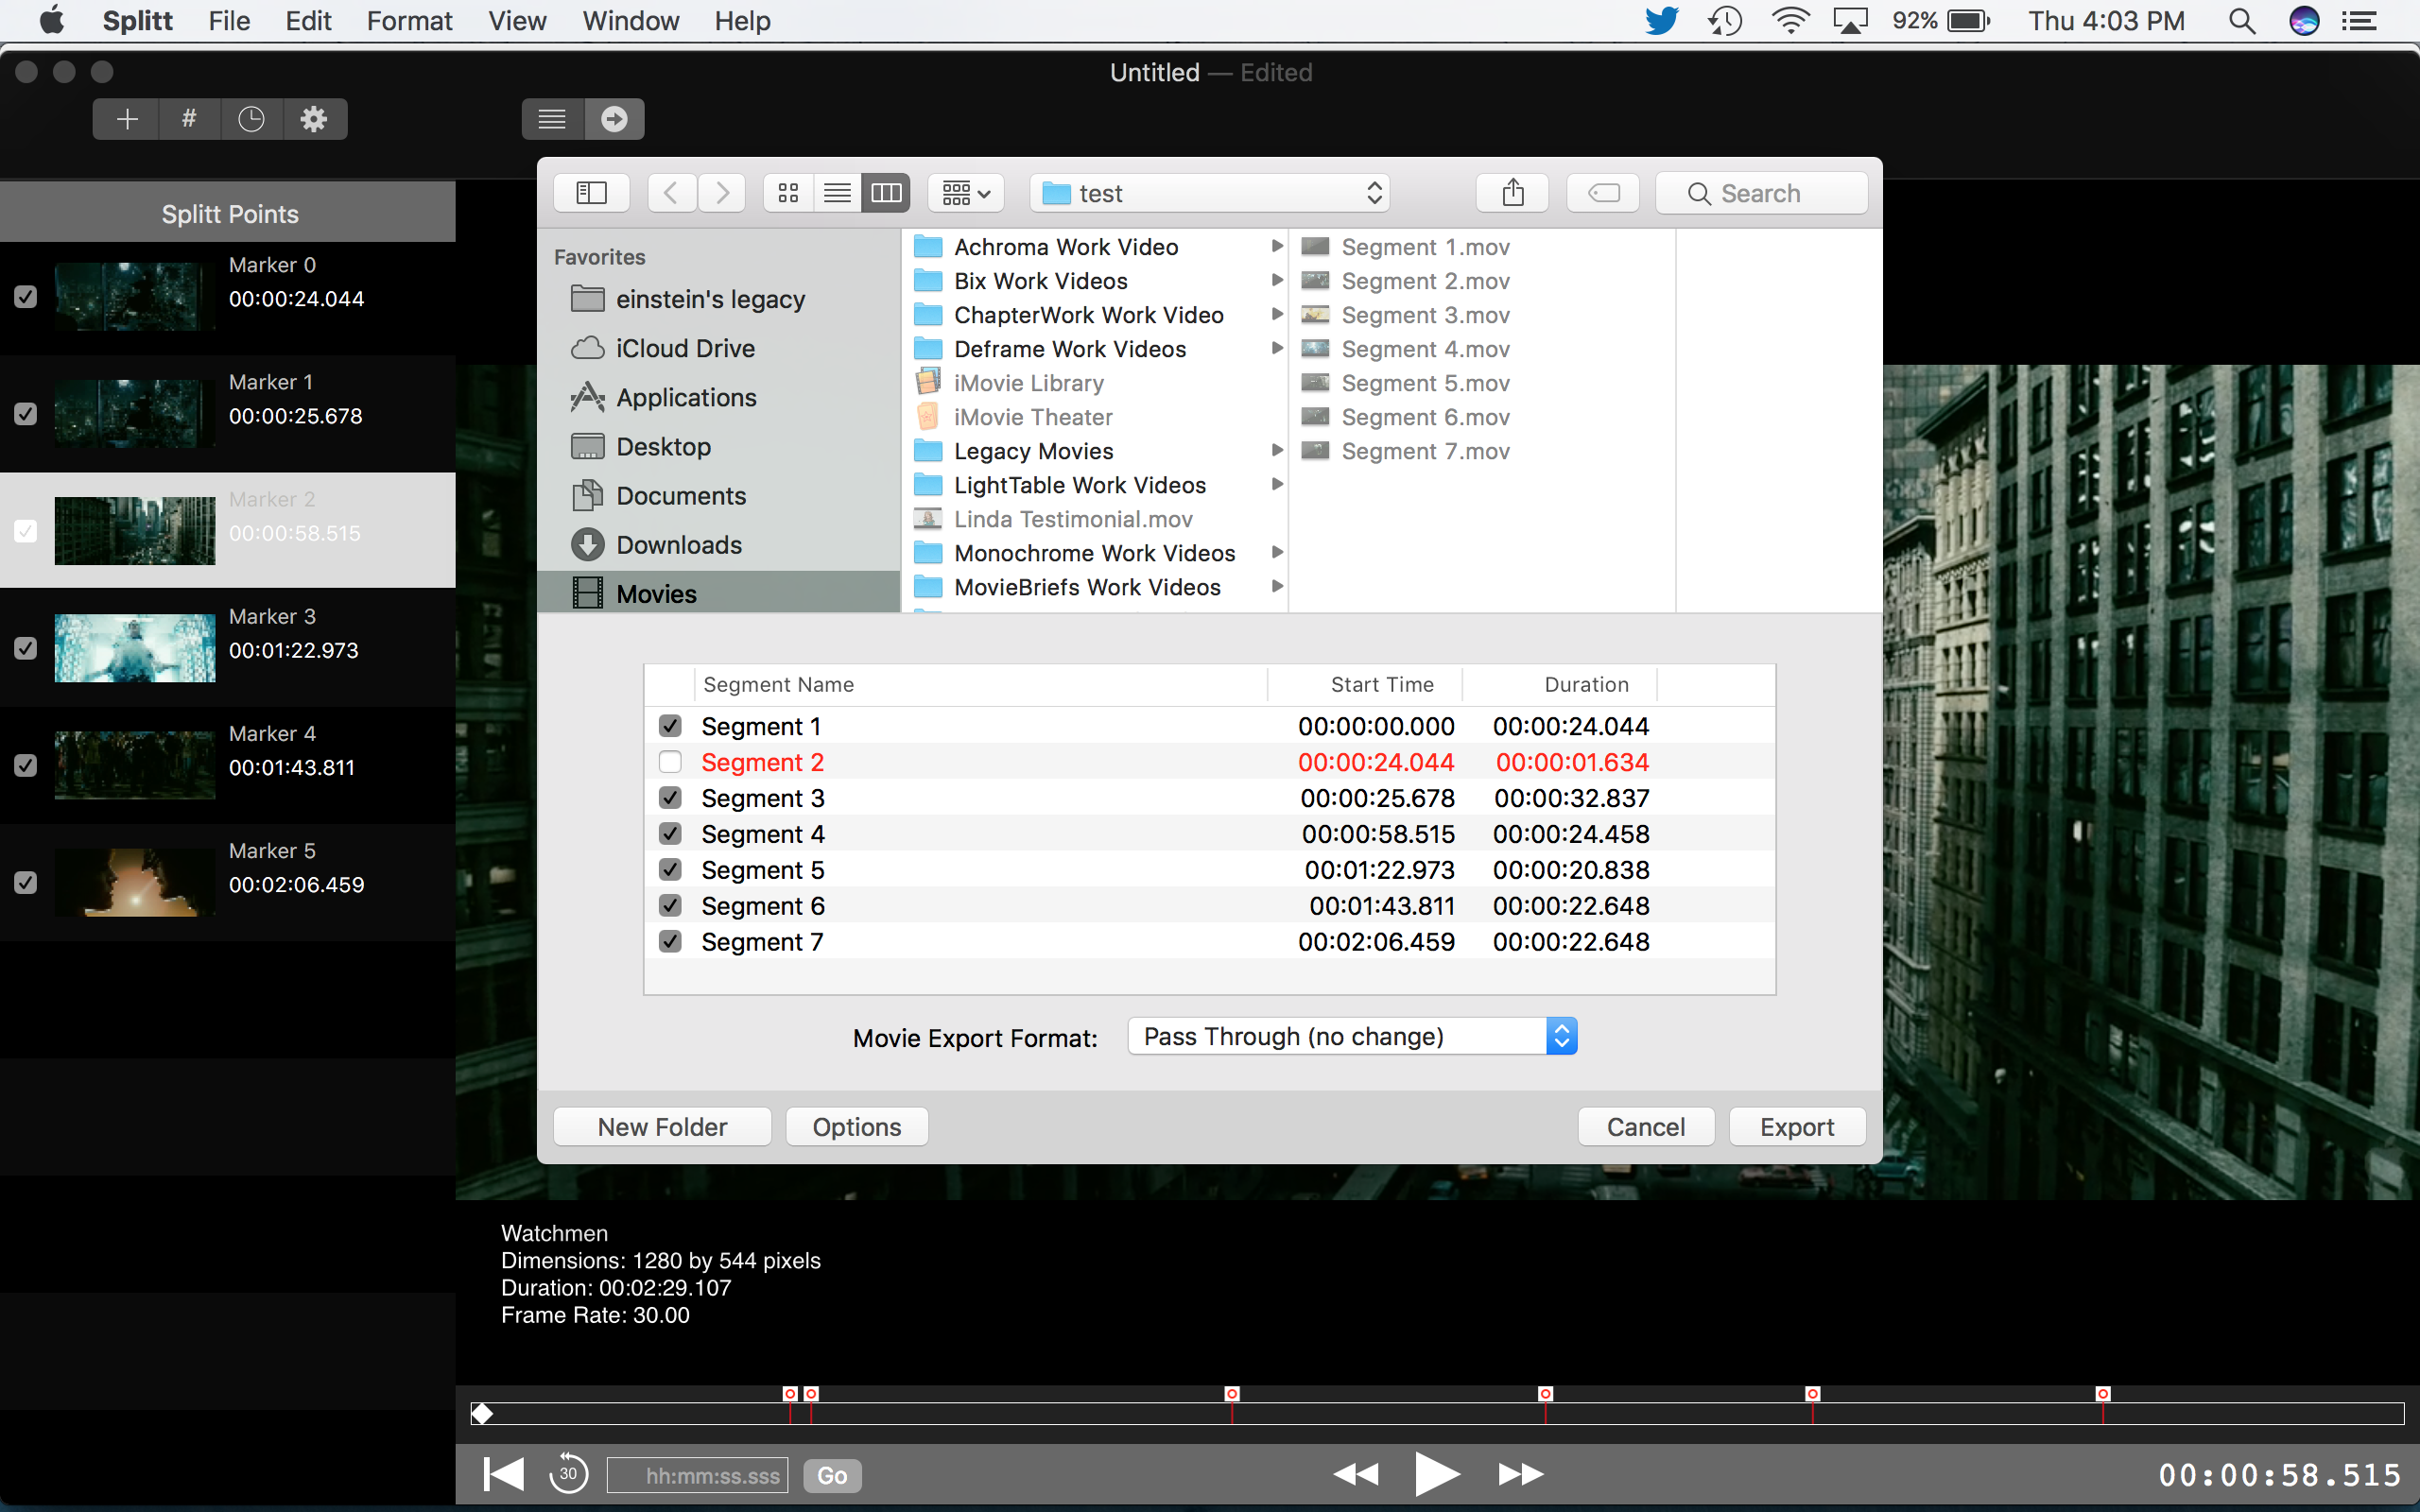Click the New Folder button
The width and height of the screenshot is (2420, 1512).
coord(662,1127)
